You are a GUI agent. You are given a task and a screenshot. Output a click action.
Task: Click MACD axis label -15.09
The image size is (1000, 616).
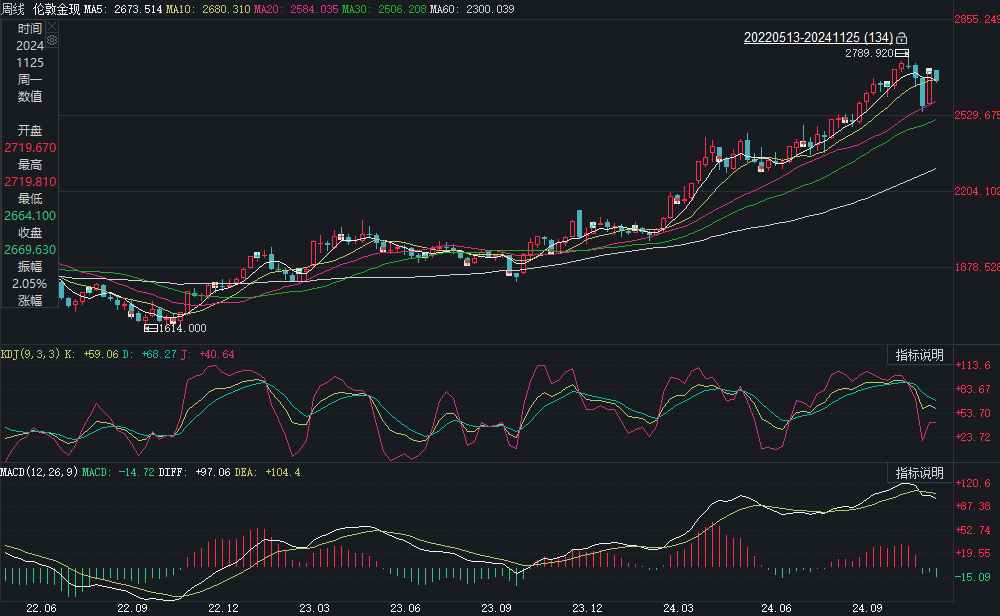click(x=973, y=577)
